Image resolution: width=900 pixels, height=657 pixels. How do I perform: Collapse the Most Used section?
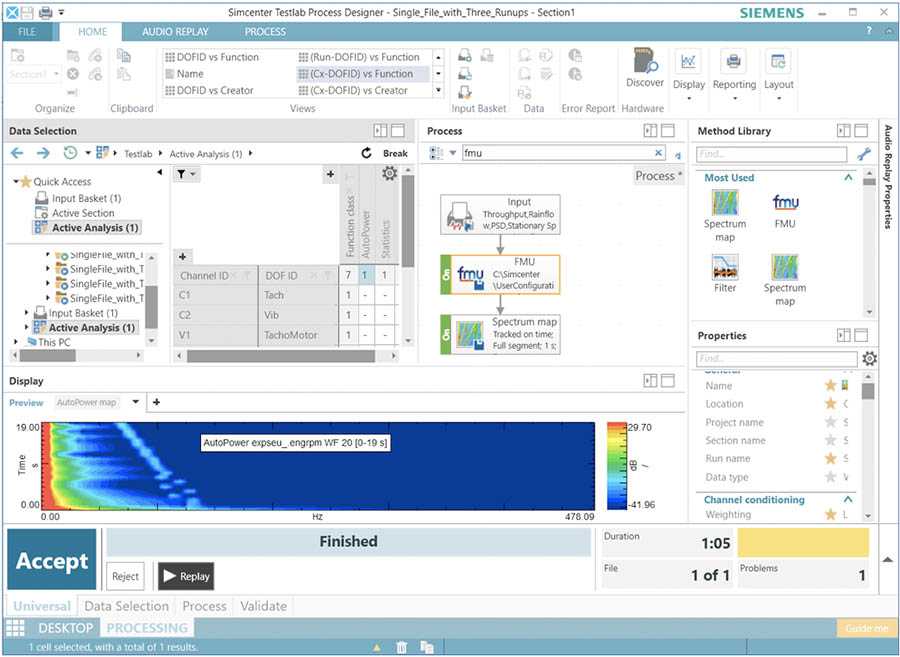(x=848, y=177)
